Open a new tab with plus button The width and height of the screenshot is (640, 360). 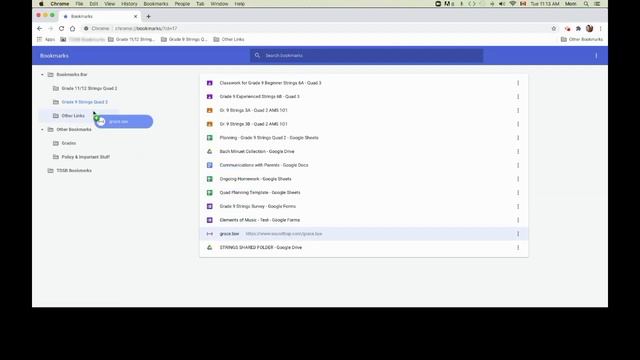coord(148,16)
